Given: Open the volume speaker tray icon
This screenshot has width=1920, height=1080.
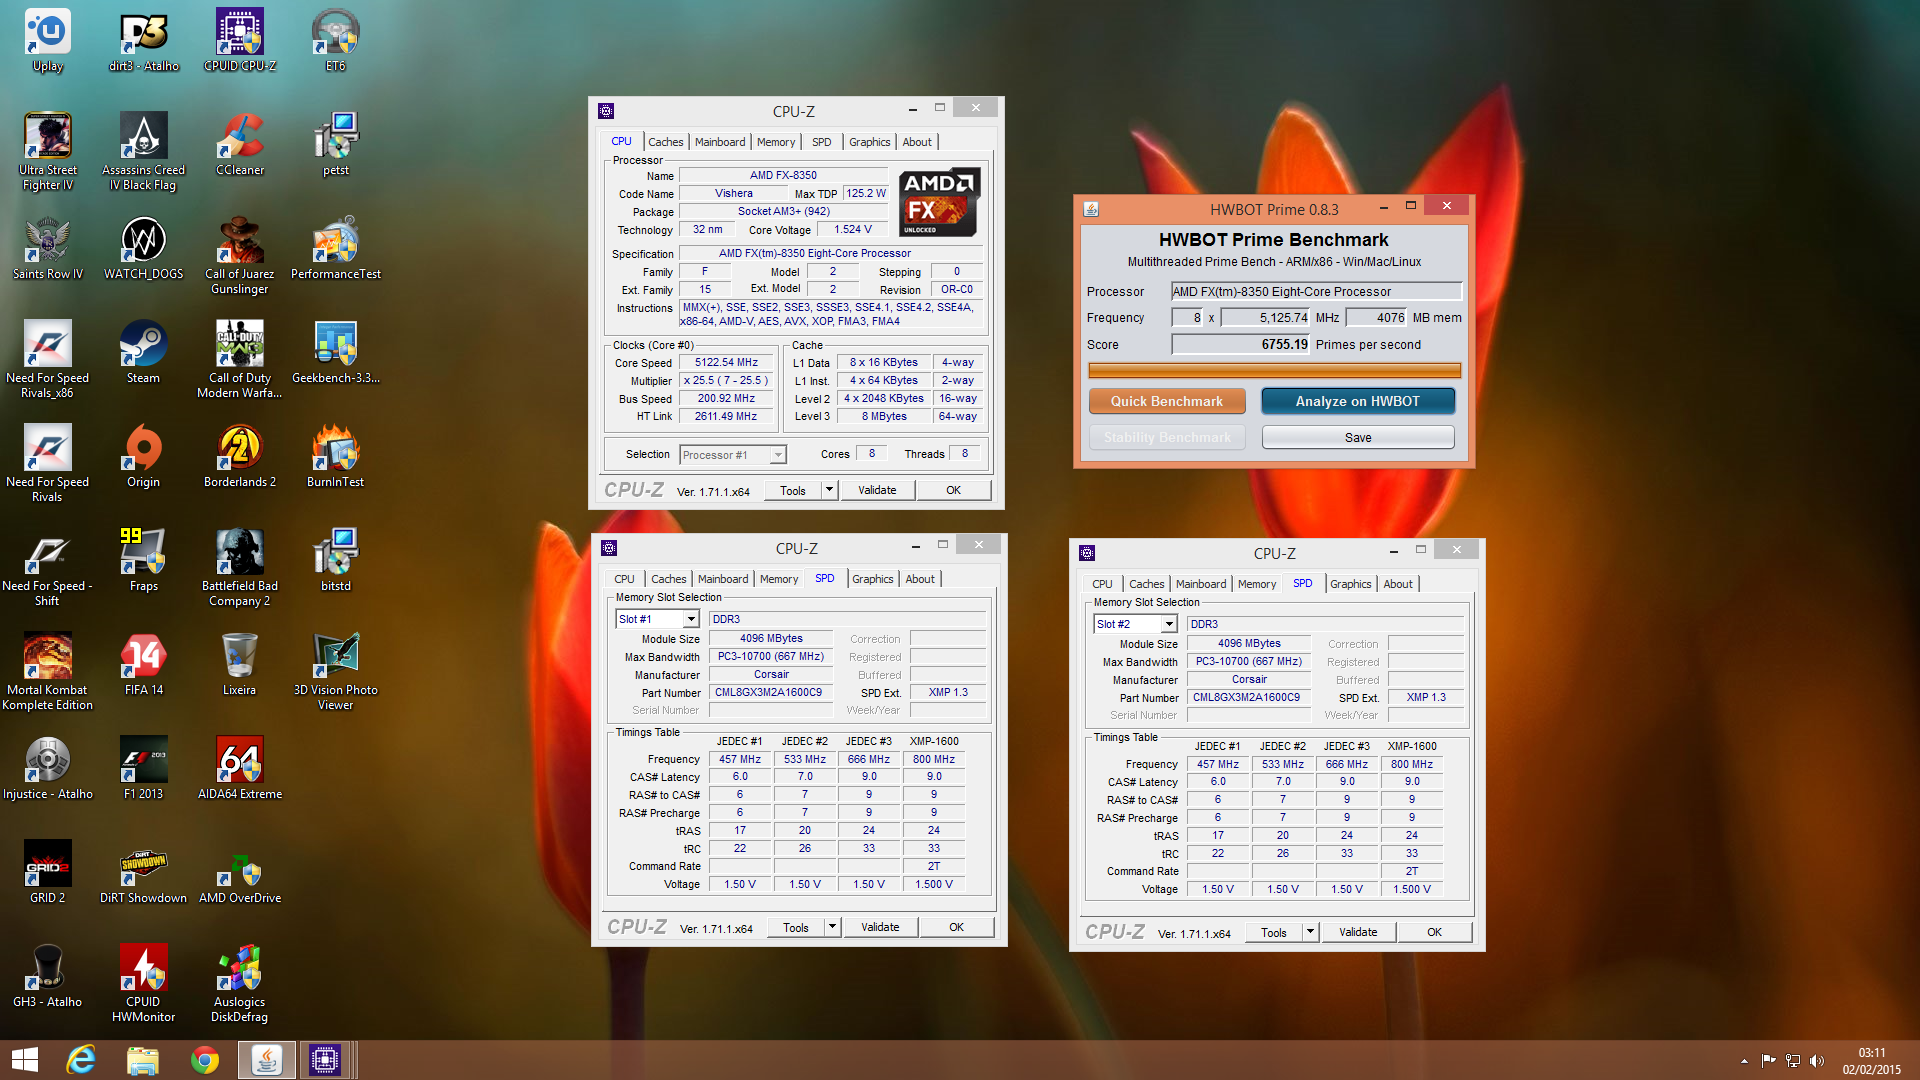Looking at the screenshot, I should (1817, 1061).
